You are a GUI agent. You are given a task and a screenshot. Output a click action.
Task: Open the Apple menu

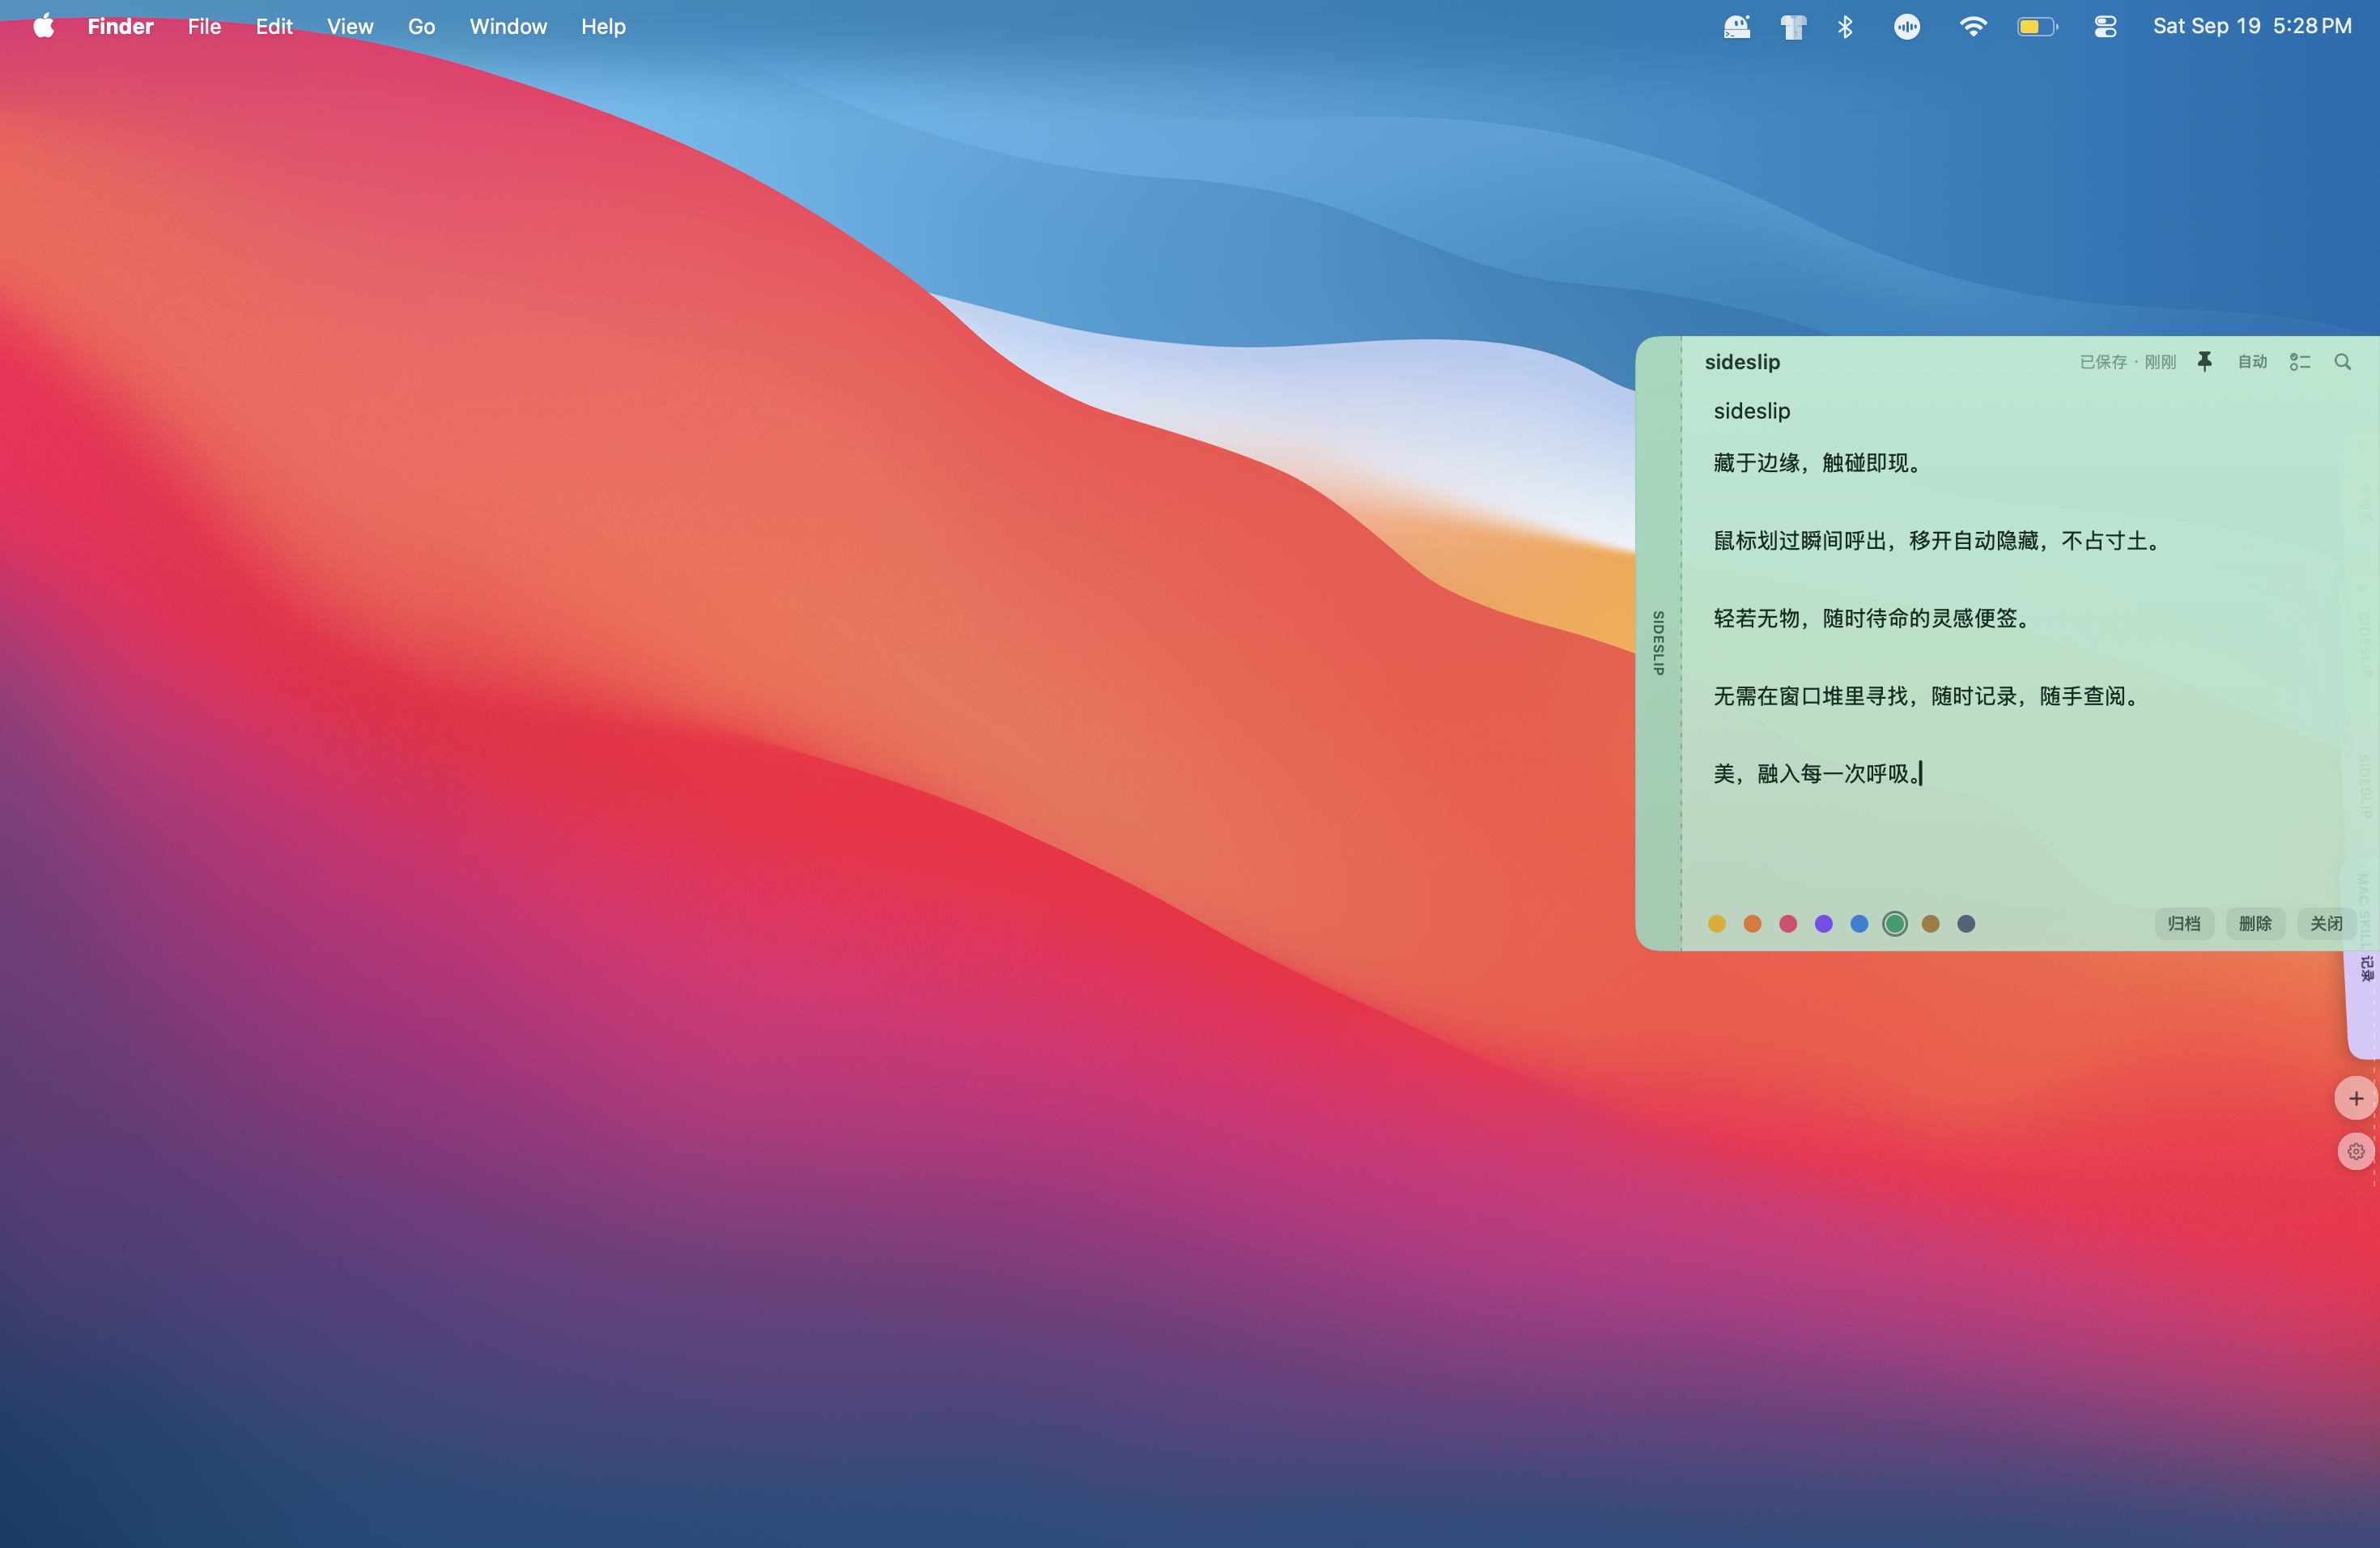click(x=44, y=26)
